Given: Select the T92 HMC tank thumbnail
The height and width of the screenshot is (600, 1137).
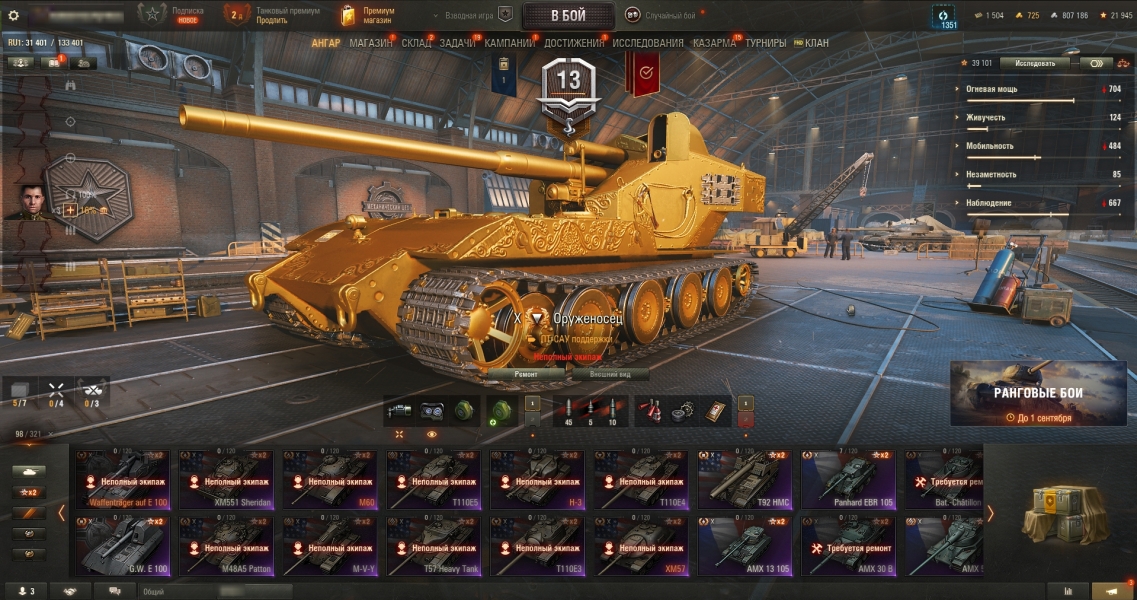Looking at the screenshot, I should [745, 479].
